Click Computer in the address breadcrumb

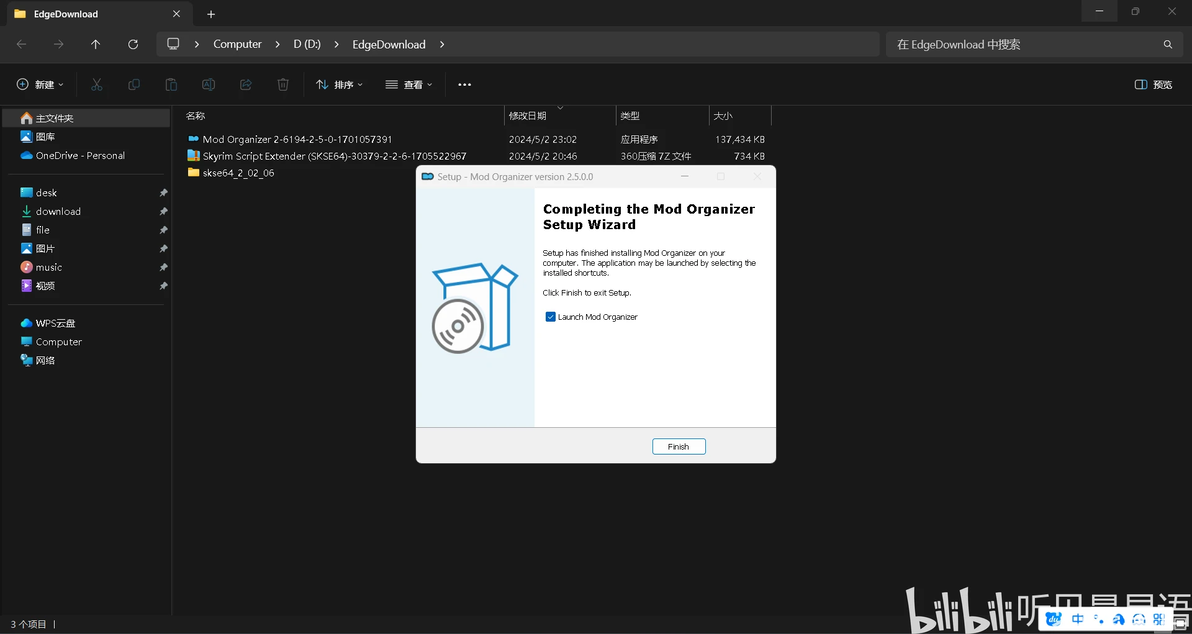[237, 44]
